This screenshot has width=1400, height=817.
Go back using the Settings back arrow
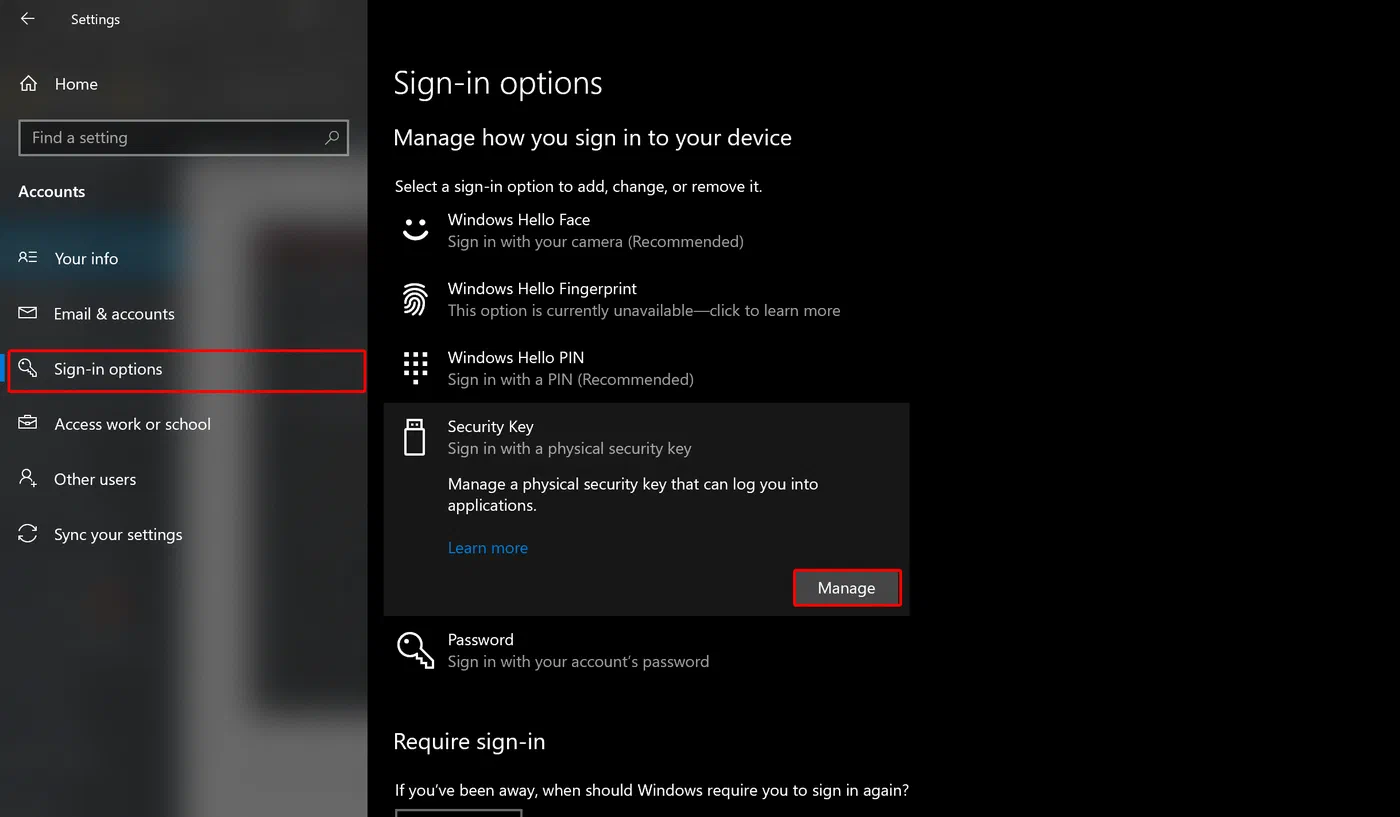click(x=27, y=19)
